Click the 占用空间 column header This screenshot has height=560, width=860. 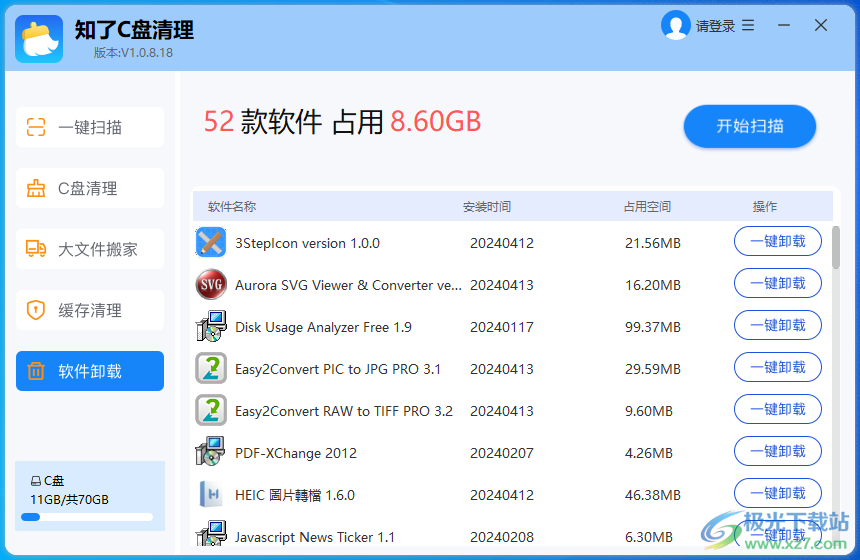click(647, 207)
